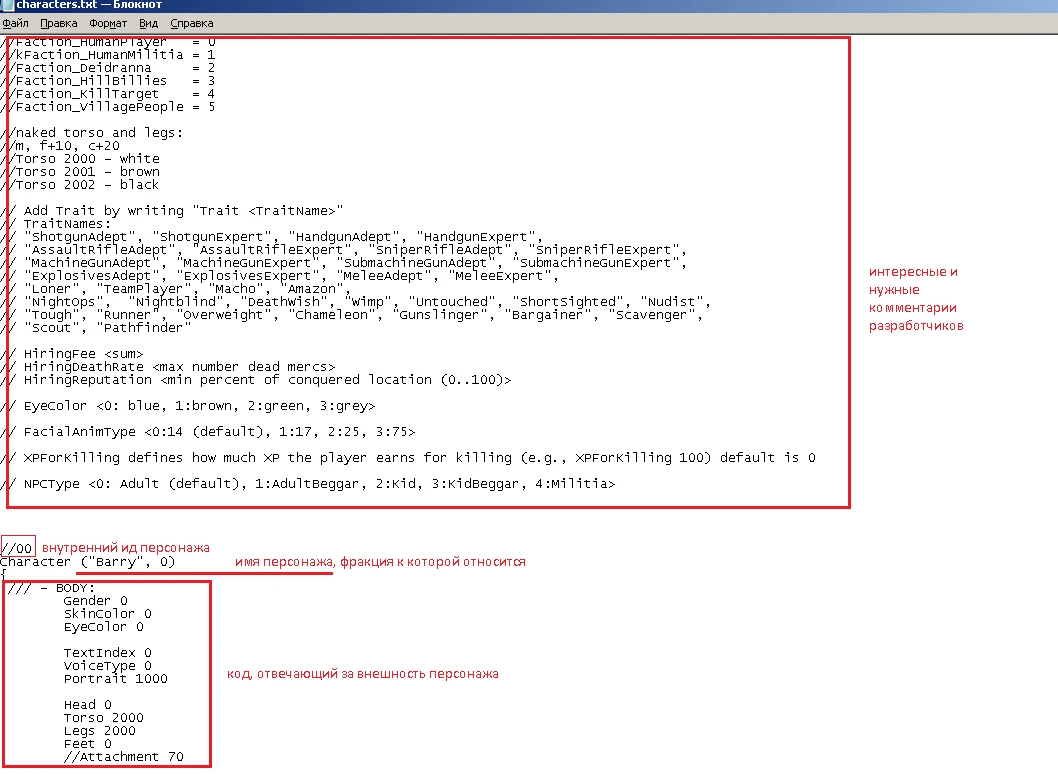Click the 'VoiceType 0' line
The height and width of the screenshot is (774, 1058).
107,665
